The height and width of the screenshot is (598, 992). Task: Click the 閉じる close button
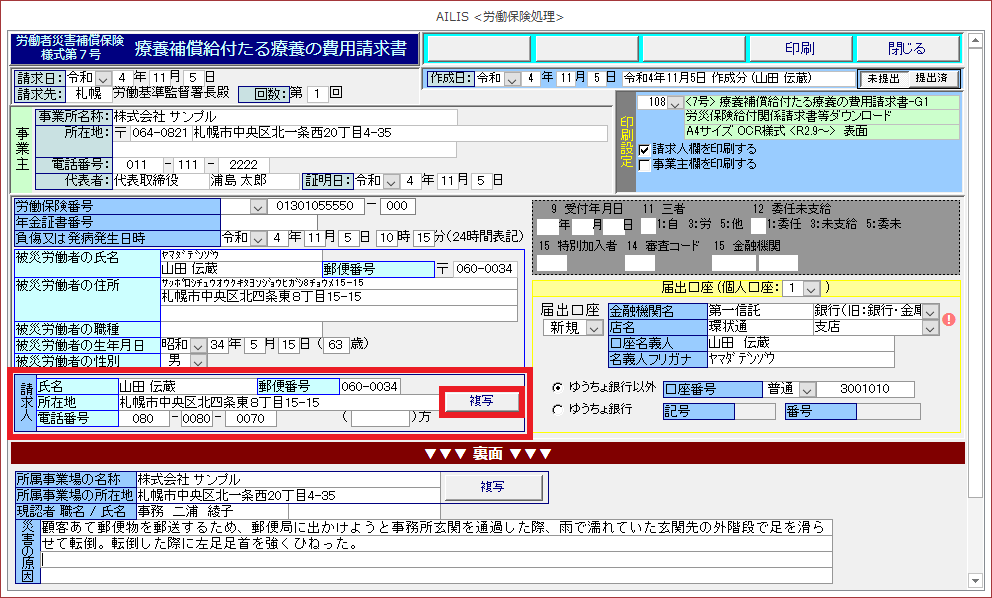click(x=906, y=48)
